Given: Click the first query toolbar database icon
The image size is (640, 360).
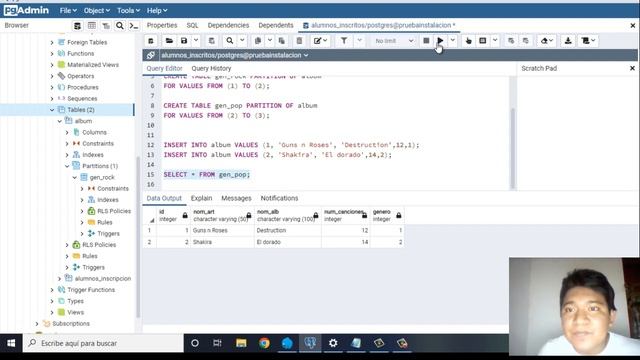Looking at the screenshot, I should (151, 41).
